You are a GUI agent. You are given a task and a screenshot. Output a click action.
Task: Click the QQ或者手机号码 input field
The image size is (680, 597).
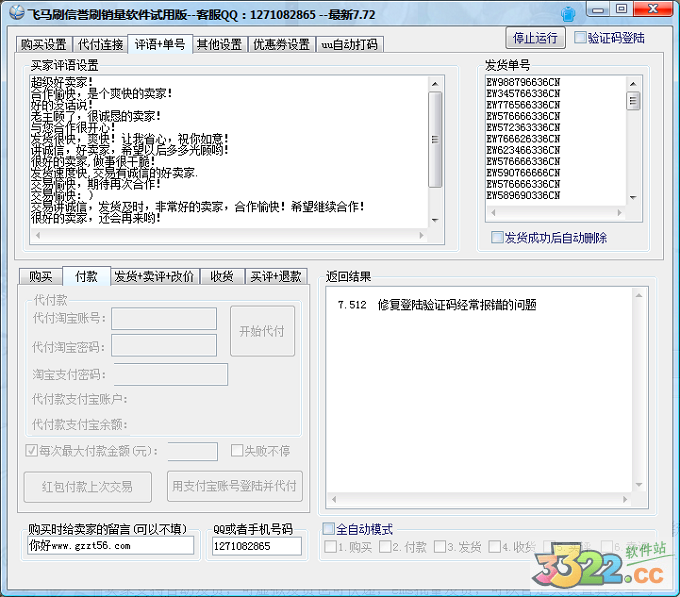[x=257, y=546]
